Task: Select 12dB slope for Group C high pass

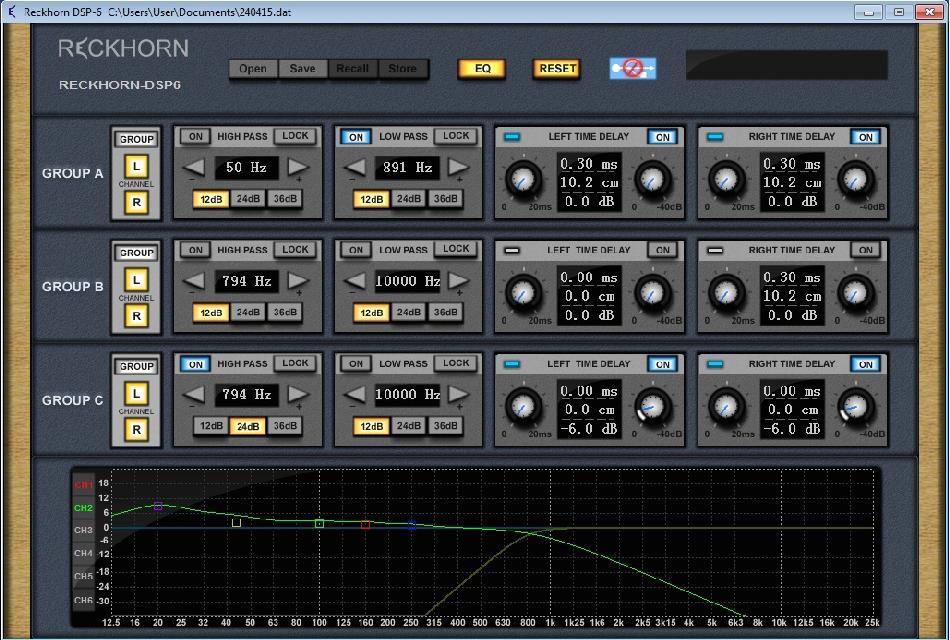Action: click(x=211, y=426)
